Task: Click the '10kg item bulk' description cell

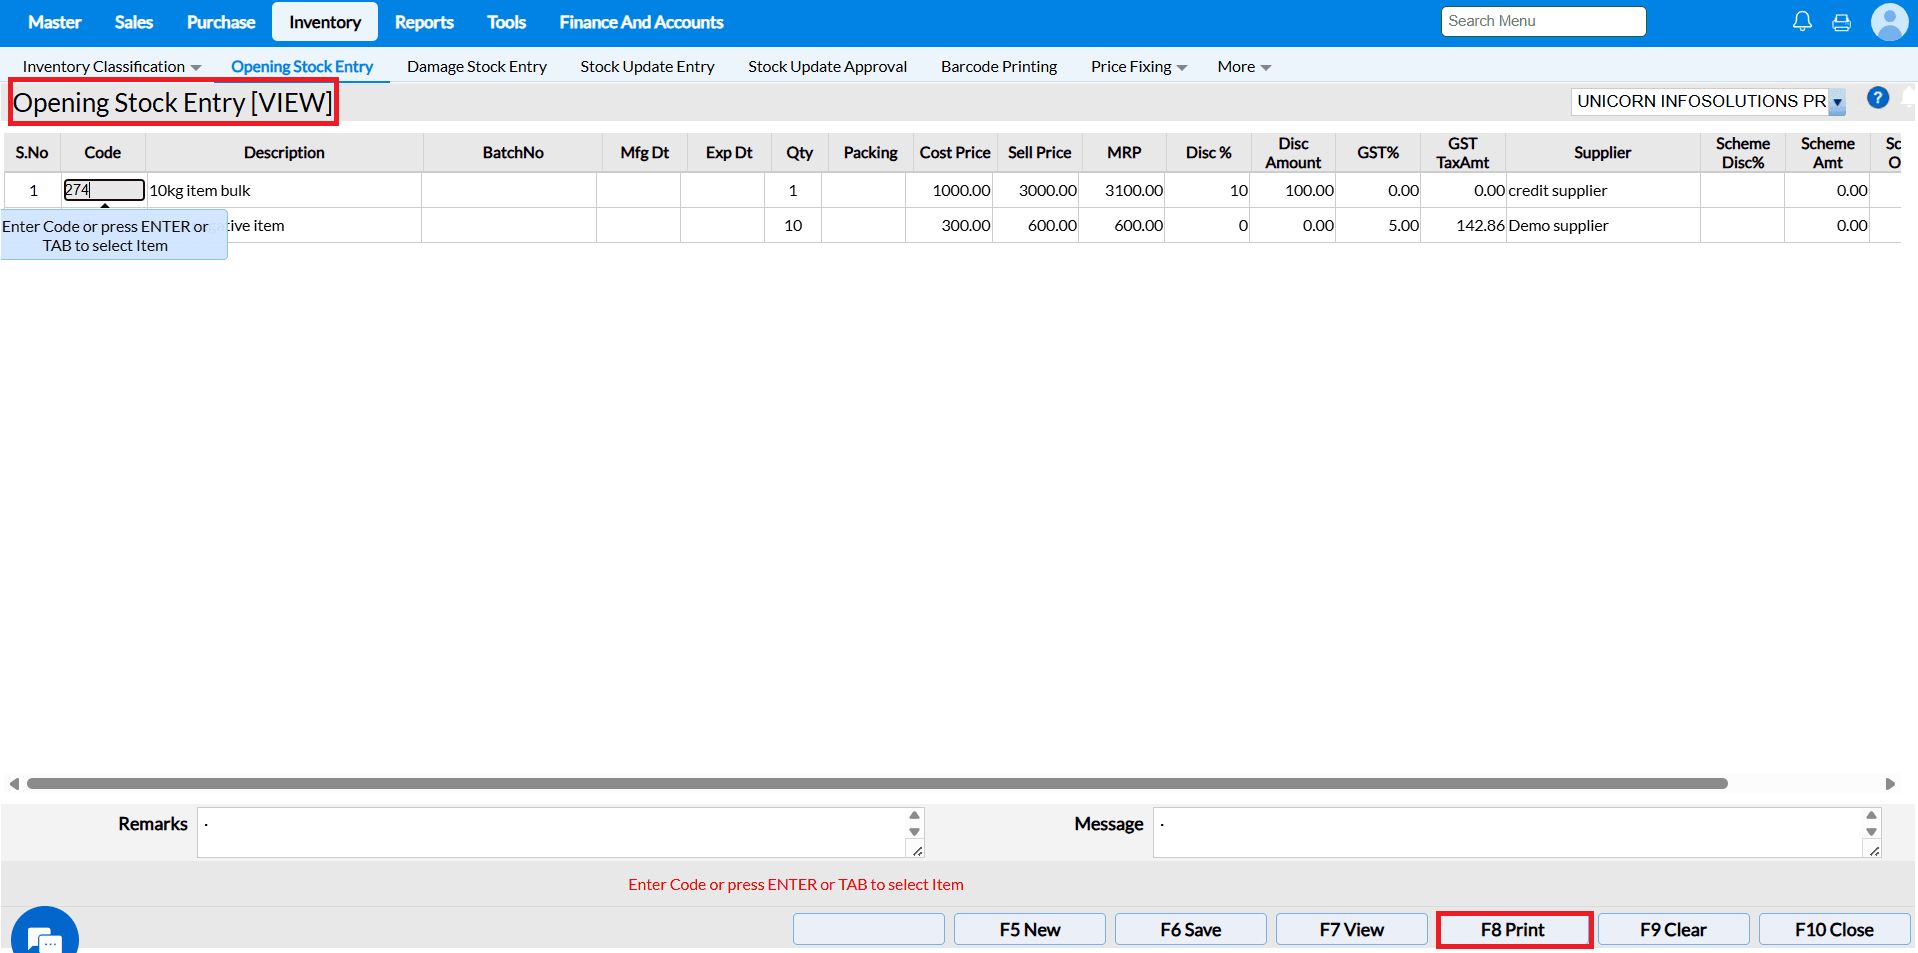Action: (x=284, y=190)
